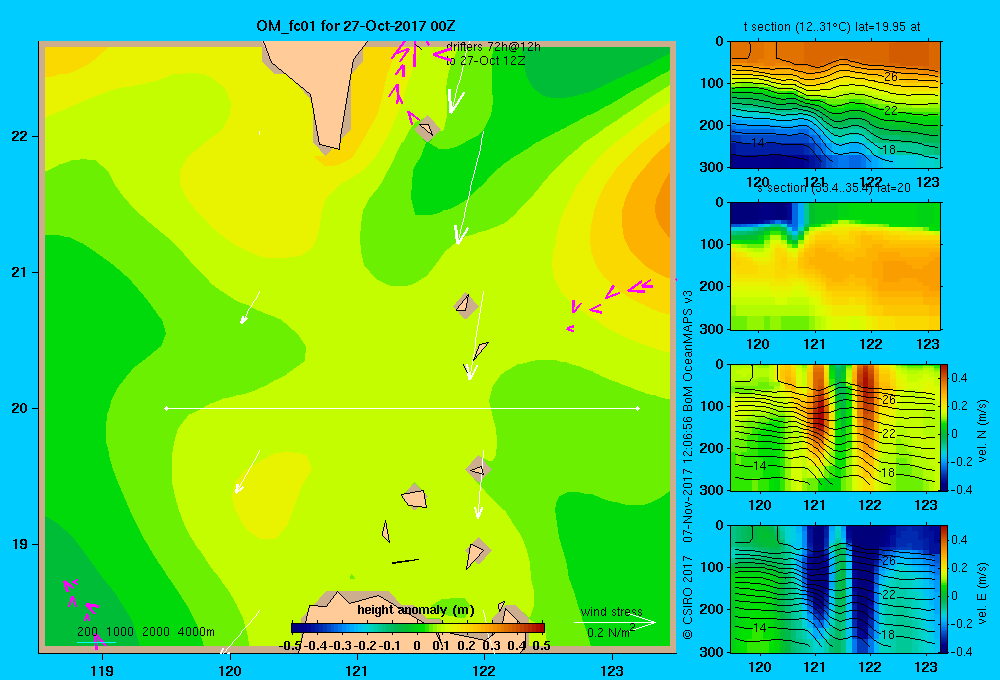Click longitude axis label 121 on main map
The image size is (1000, 680).
pyautogui.click(x=357, y=670)
